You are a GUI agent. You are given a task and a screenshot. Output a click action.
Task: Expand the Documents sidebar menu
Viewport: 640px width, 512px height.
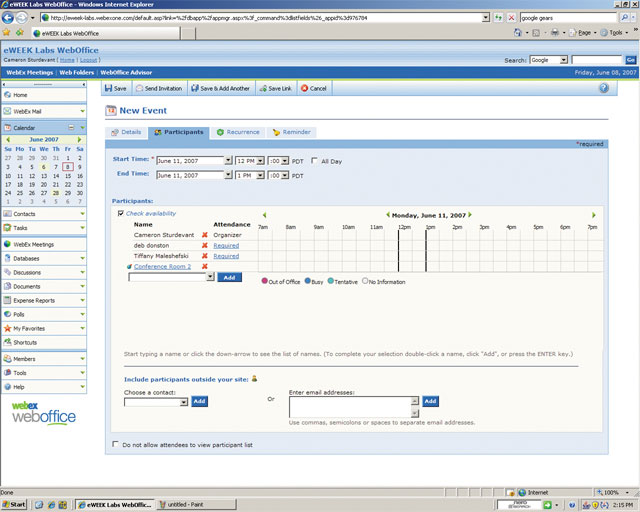[x=82, y=286]
